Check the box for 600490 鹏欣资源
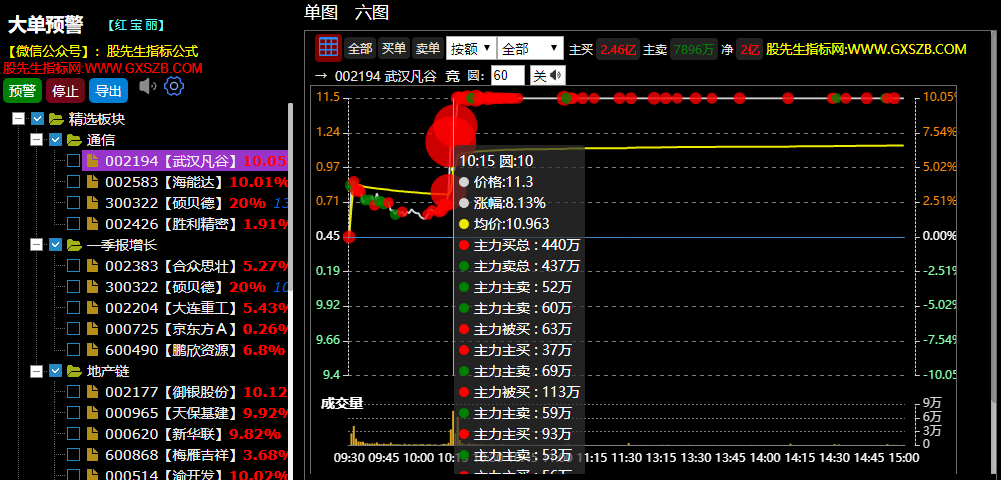 73,349
